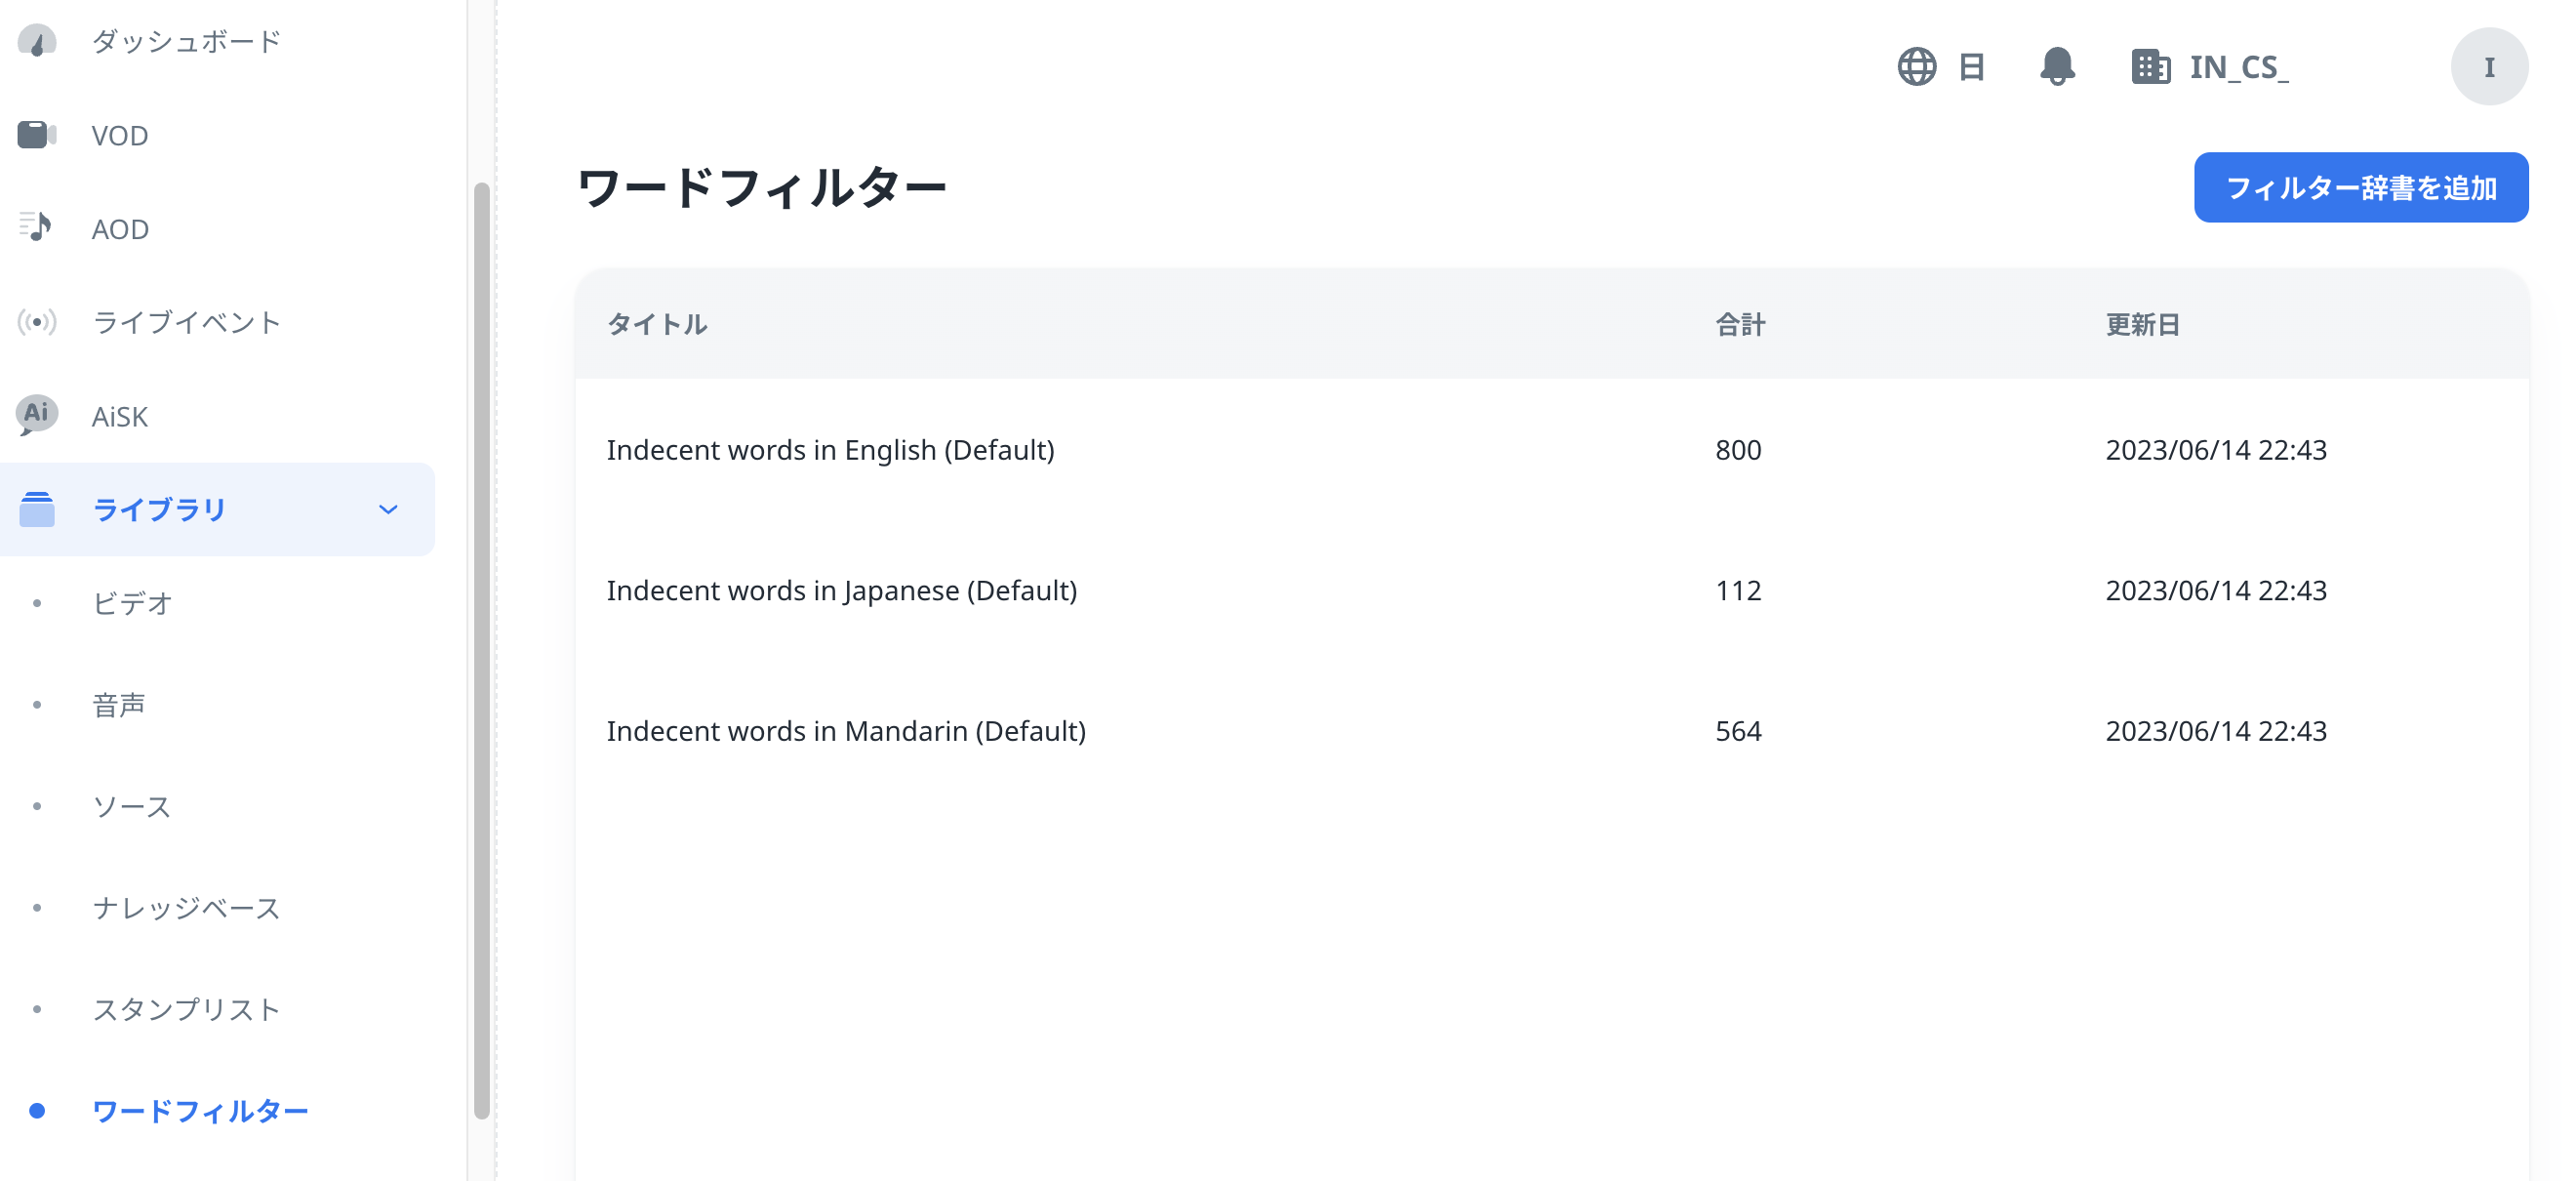This screenshot has width=2576, height=1181.
Task: Click the IN_CS_ organization icon
Action: [x=2150, y=66]
